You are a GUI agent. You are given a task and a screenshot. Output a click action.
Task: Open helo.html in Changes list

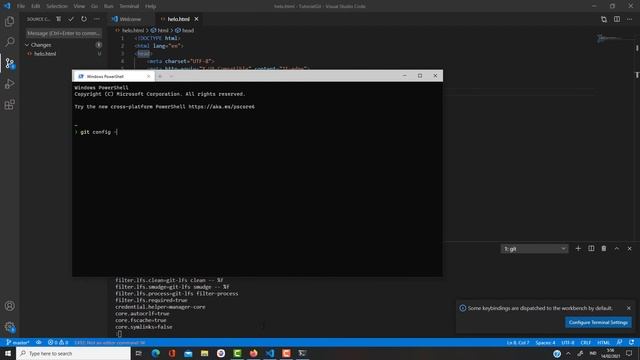[45, 53]
